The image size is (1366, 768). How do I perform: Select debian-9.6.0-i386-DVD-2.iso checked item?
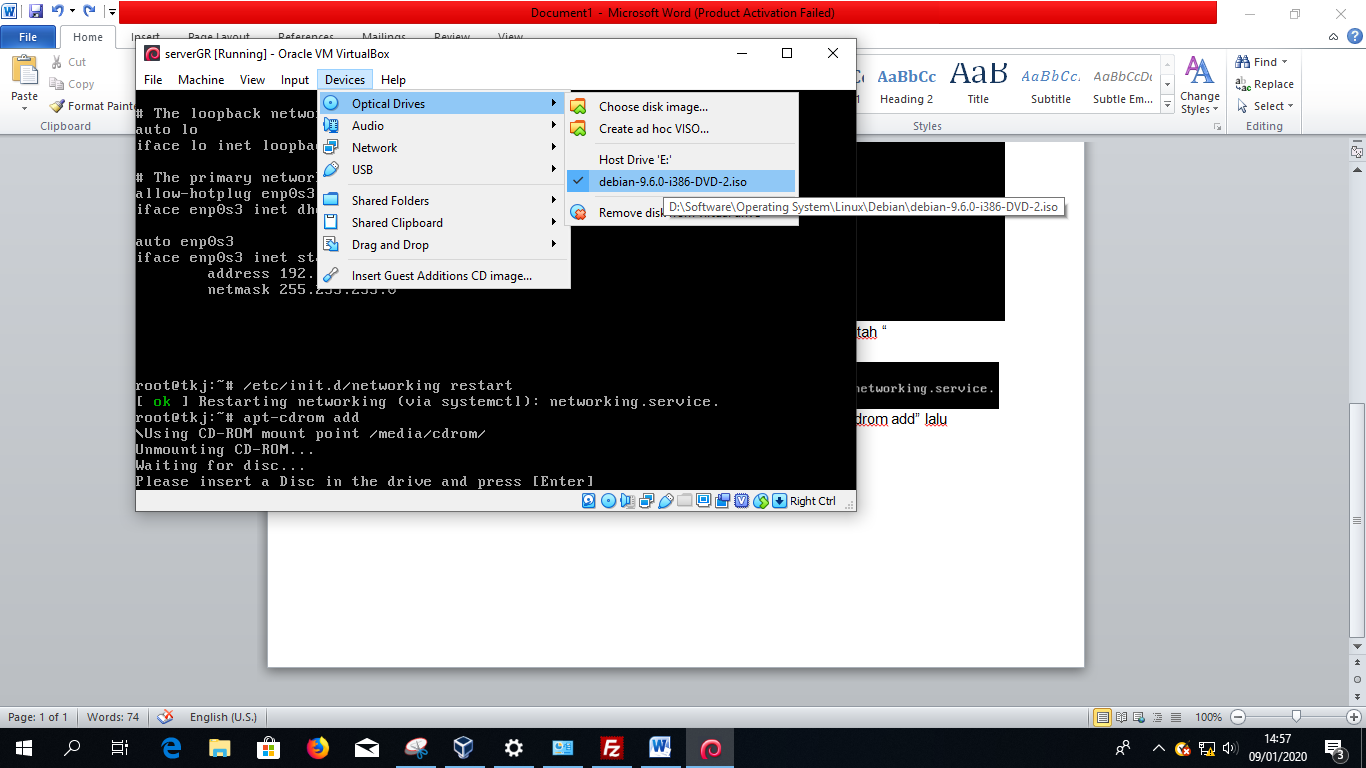[681, 182]
